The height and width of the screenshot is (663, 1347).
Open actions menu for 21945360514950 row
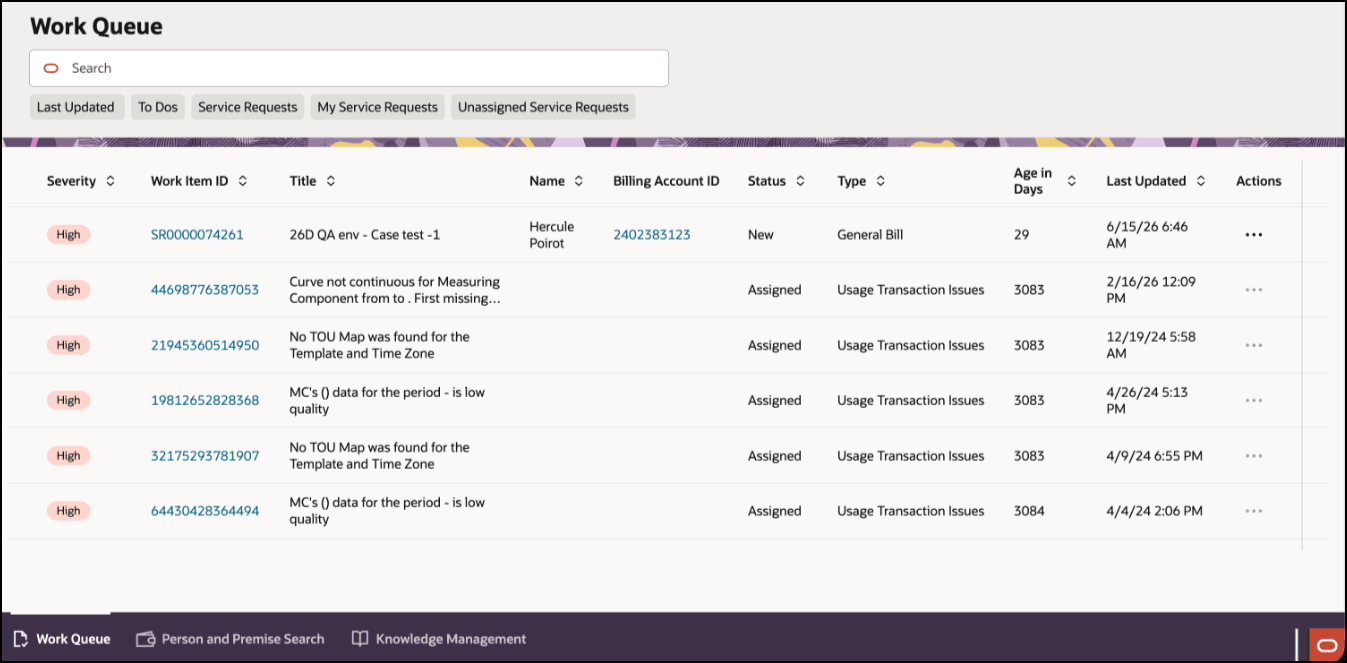coord(1254,345)
